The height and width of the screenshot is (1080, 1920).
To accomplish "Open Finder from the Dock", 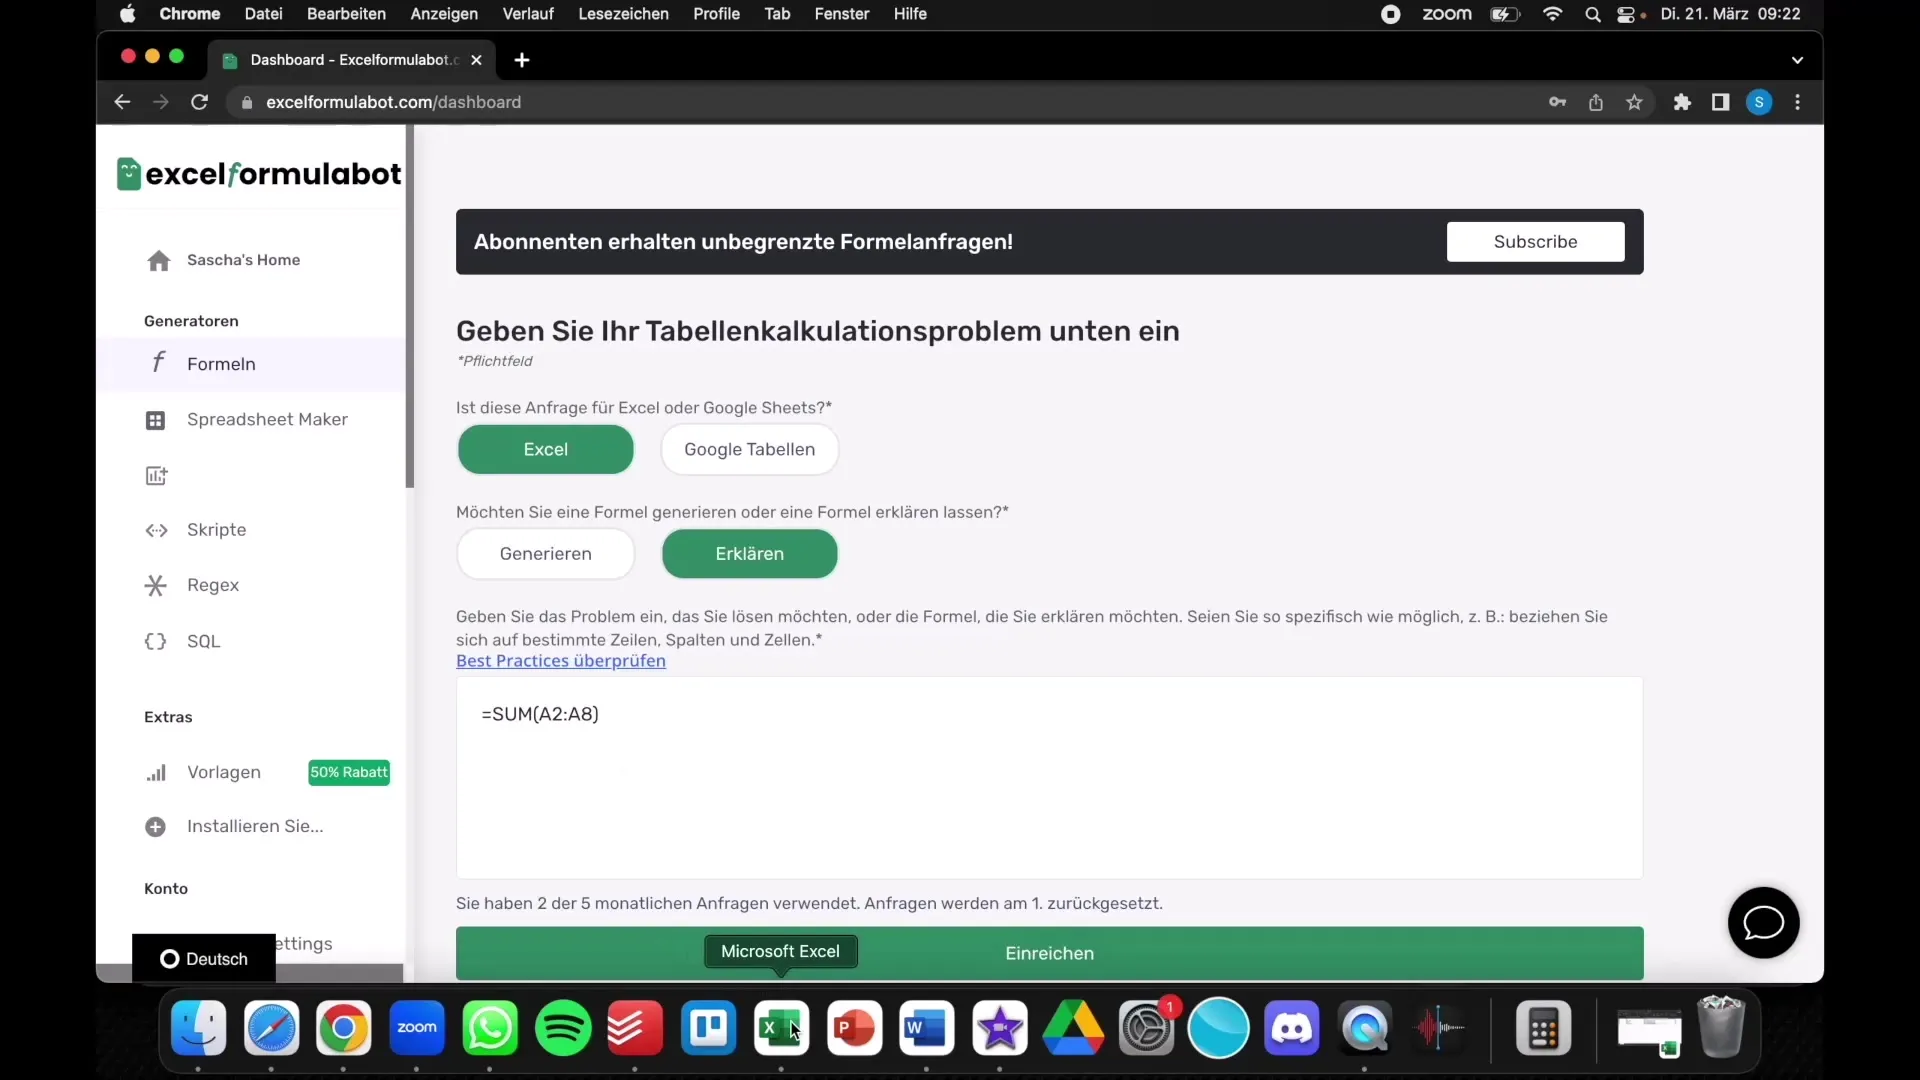I will point(199,1028).
